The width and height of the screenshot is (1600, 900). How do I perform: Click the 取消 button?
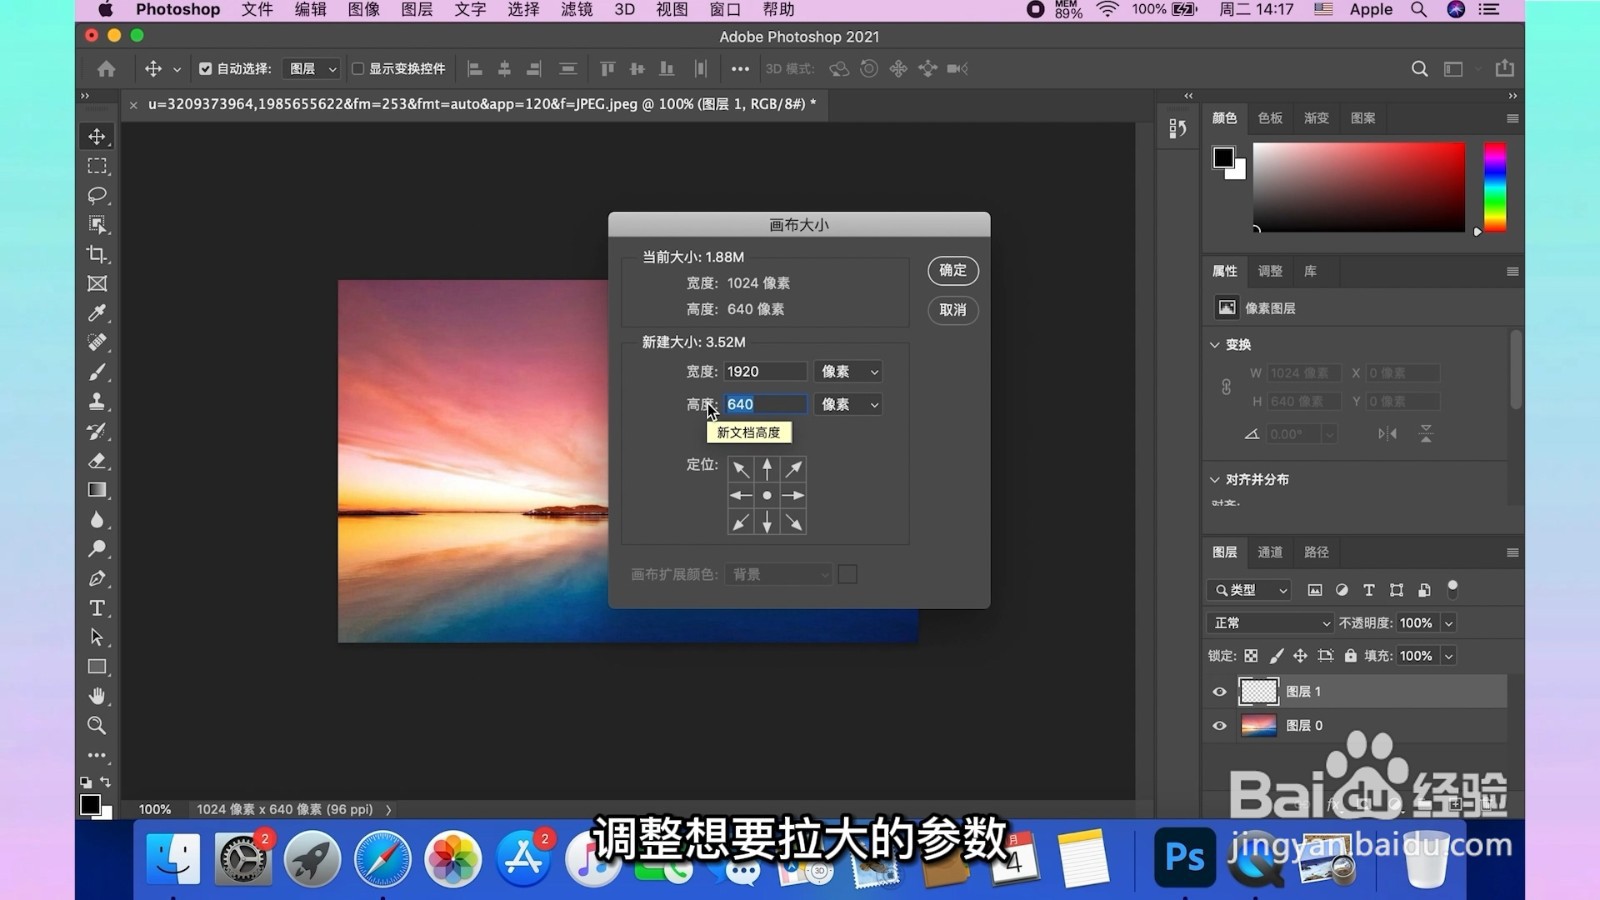[953, 310]
